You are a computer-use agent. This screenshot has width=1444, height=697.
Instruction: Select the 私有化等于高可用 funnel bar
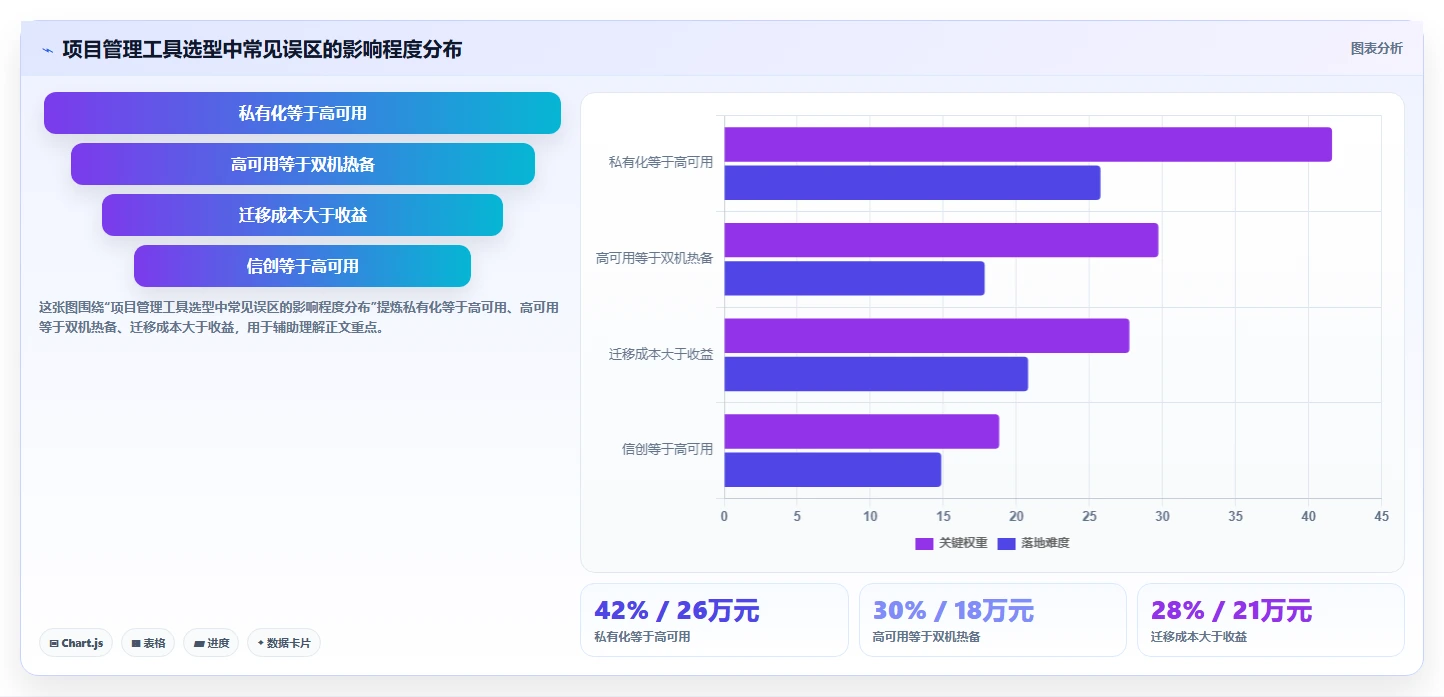tap(302, 113)
